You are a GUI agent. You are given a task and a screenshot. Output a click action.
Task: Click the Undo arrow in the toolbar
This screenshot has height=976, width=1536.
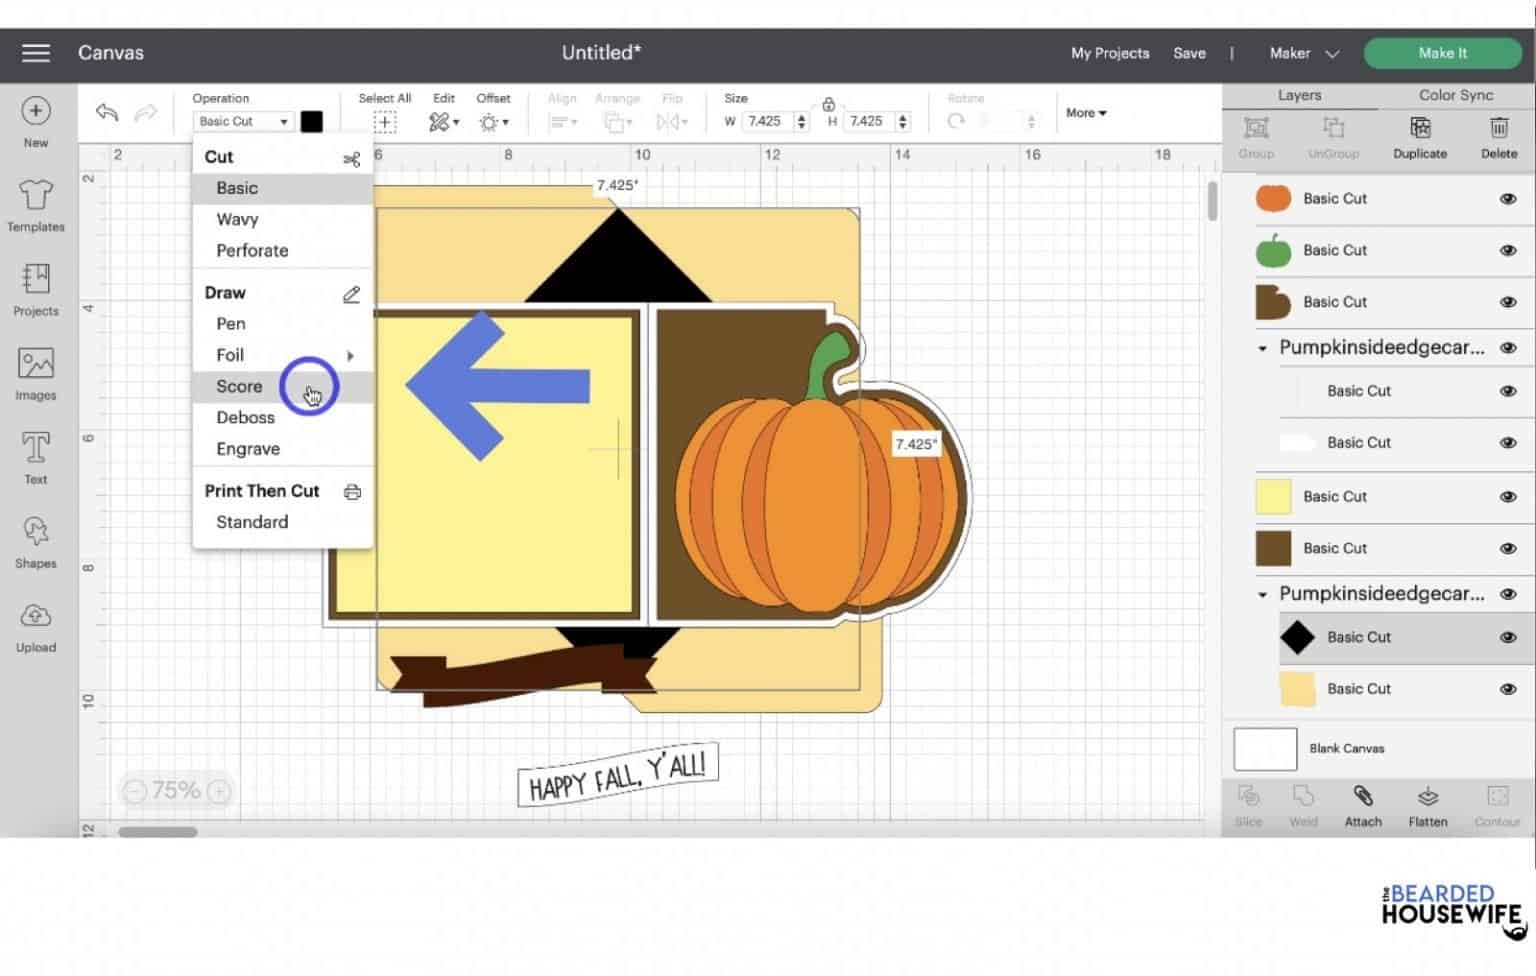pyautogui.click(x=105, y=113)
